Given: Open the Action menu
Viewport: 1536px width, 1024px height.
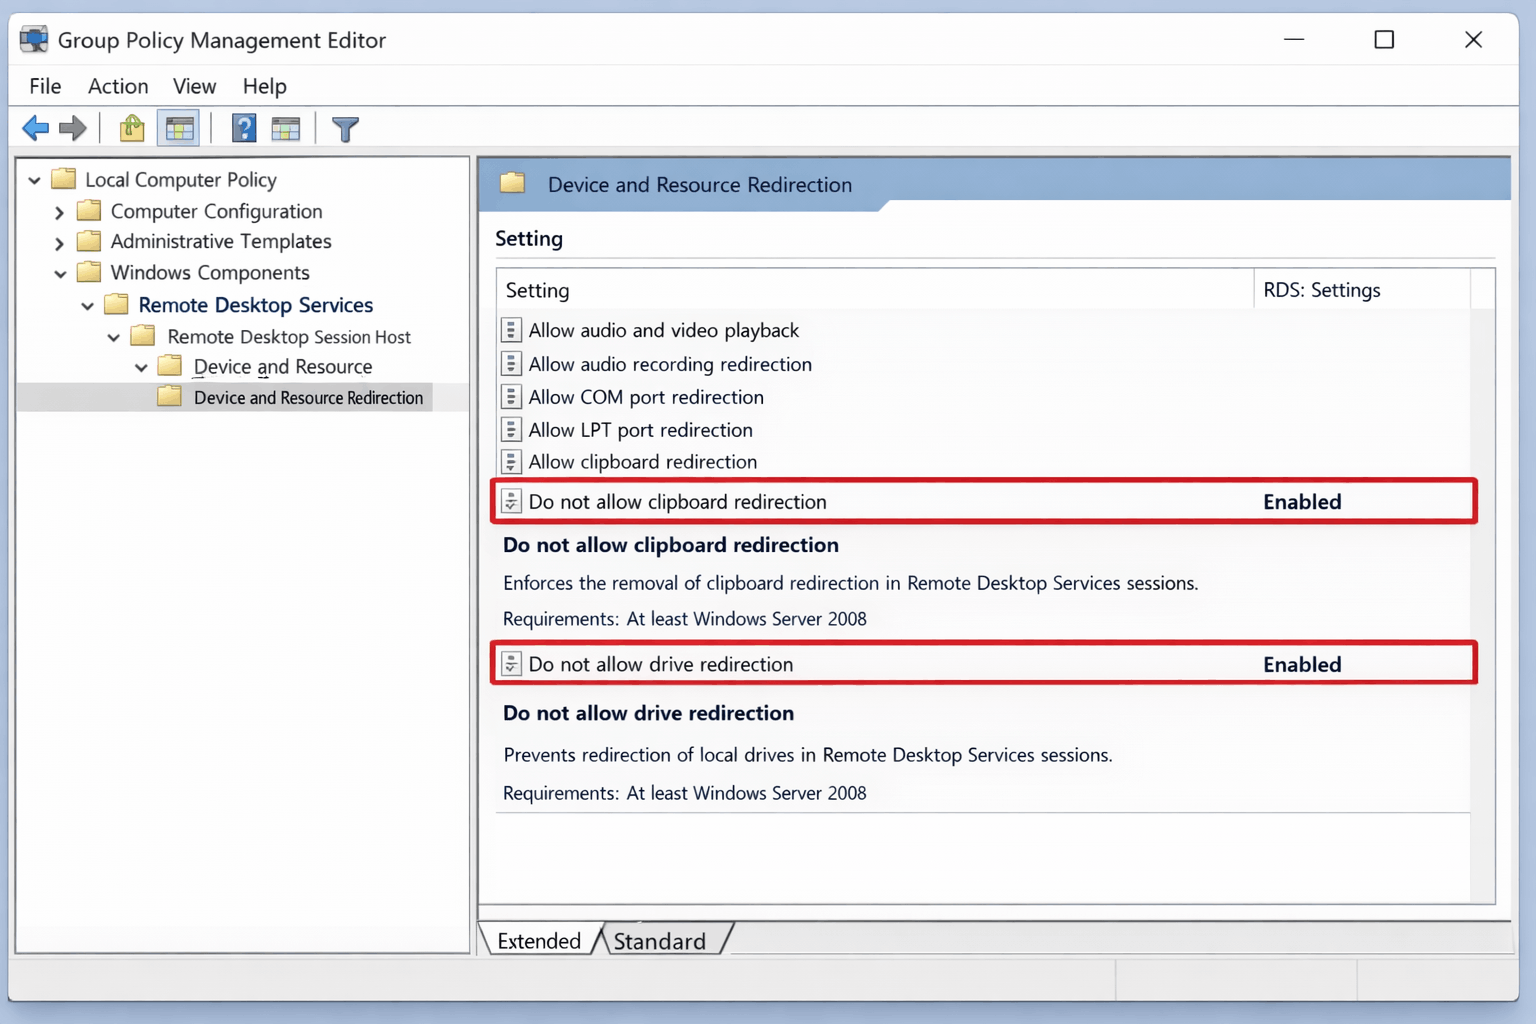Looking at the screenshot, I should (x=117, y=86).
